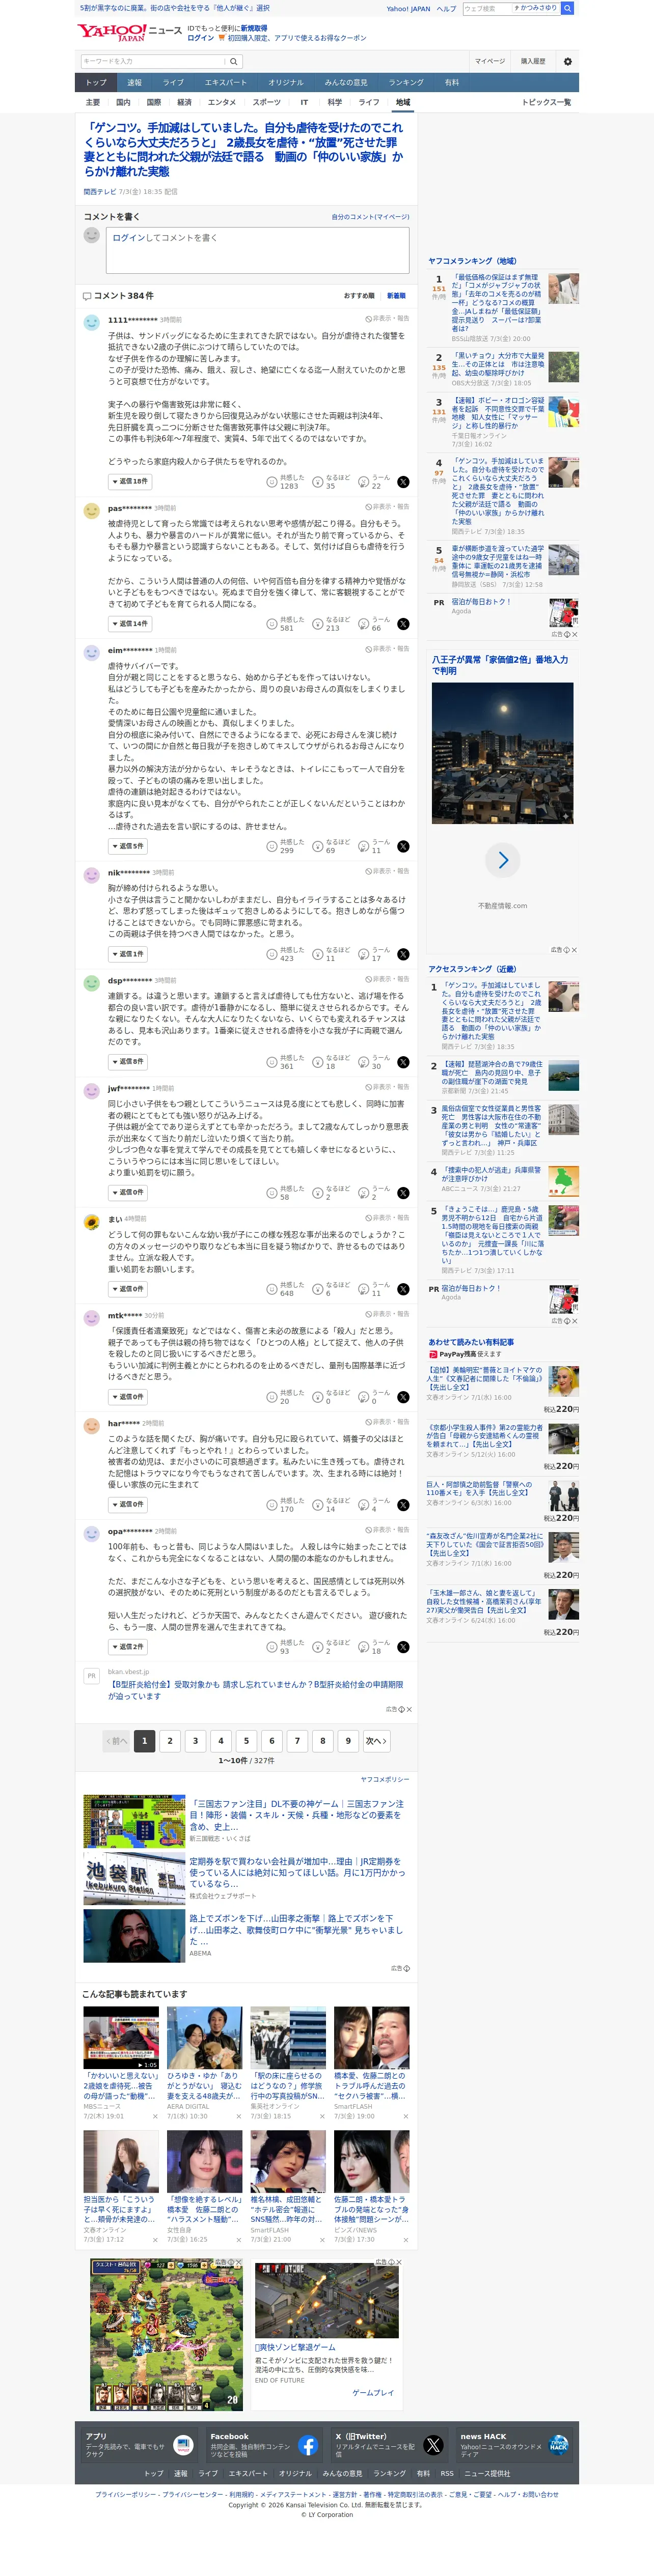Click the ゲームプレイ ad link
654x2576 pixels.
pos(373,2393)
